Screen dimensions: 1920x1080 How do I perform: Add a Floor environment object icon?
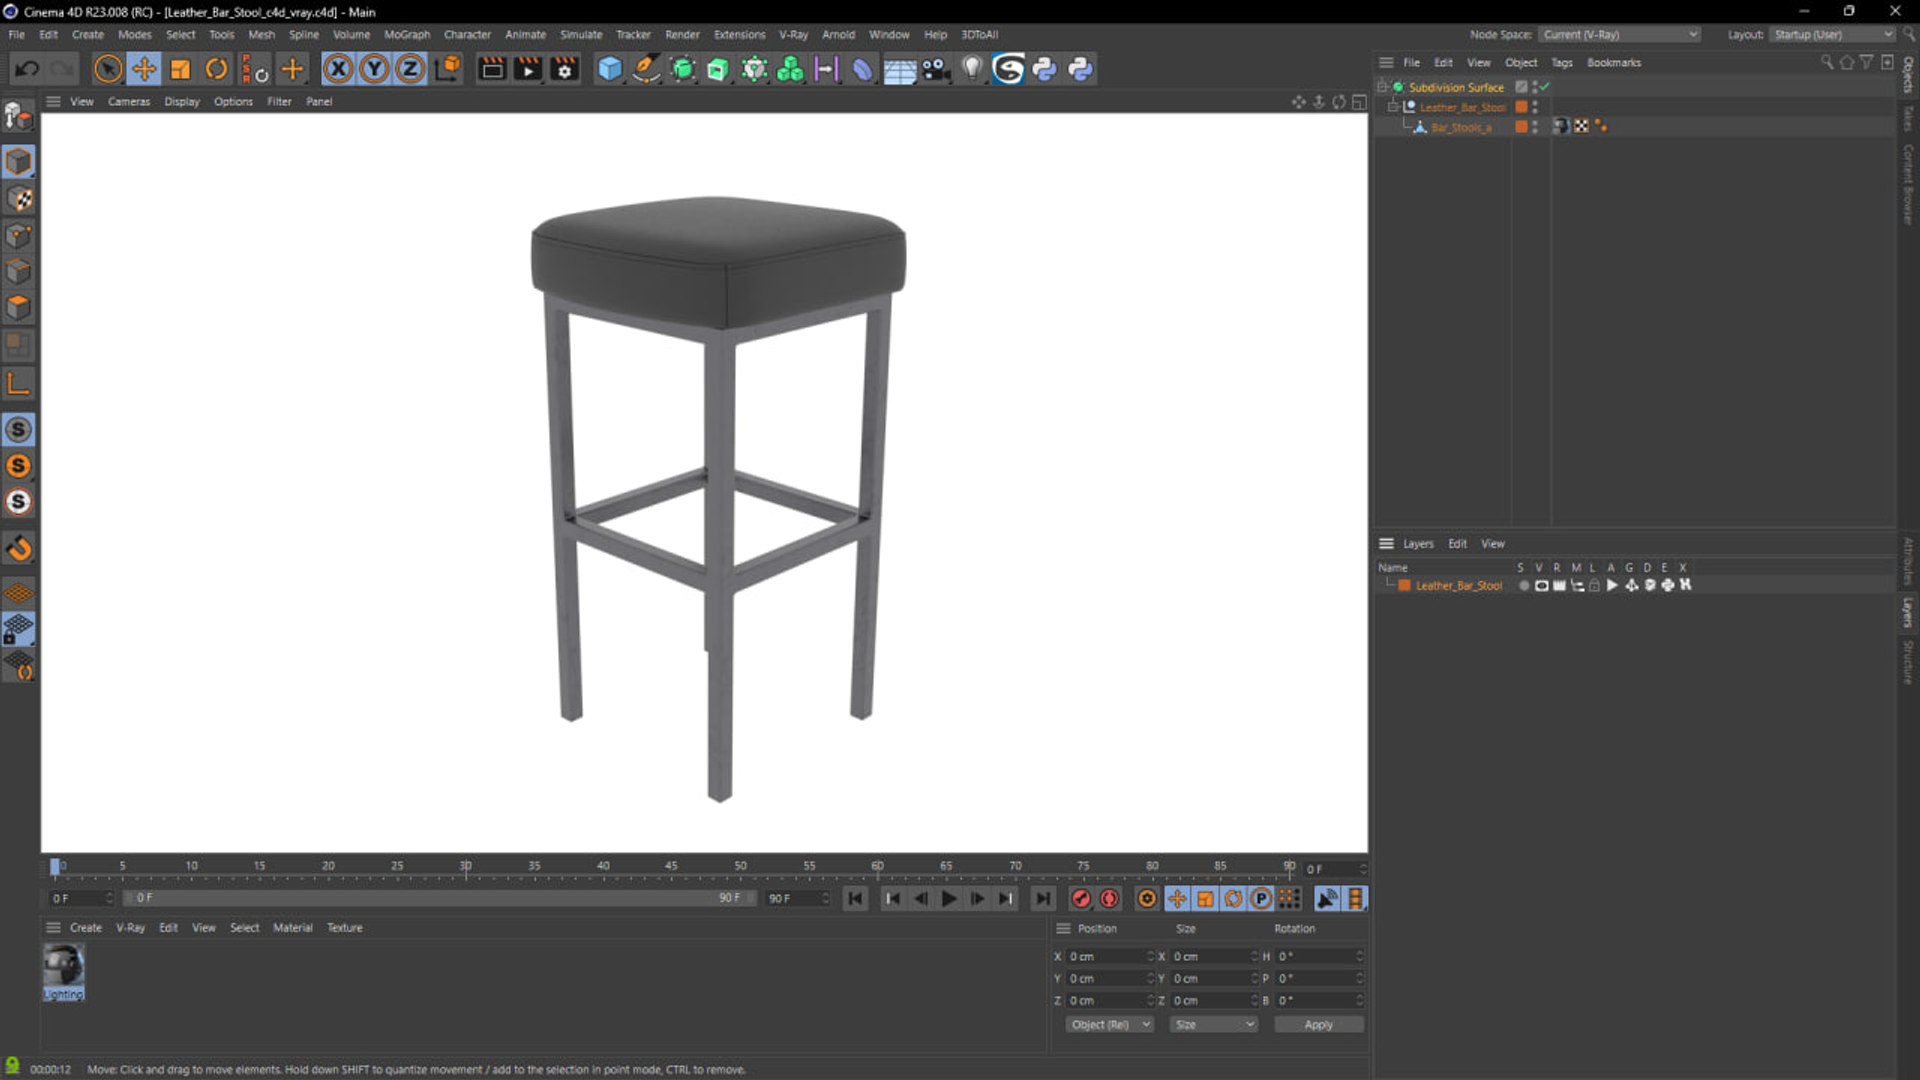(899, 69)
